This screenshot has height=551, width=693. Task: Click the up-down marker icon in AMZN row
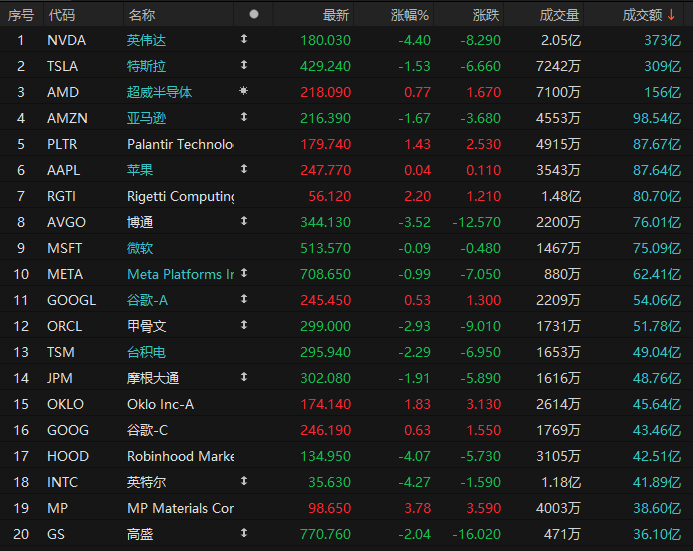pos(244,117)
